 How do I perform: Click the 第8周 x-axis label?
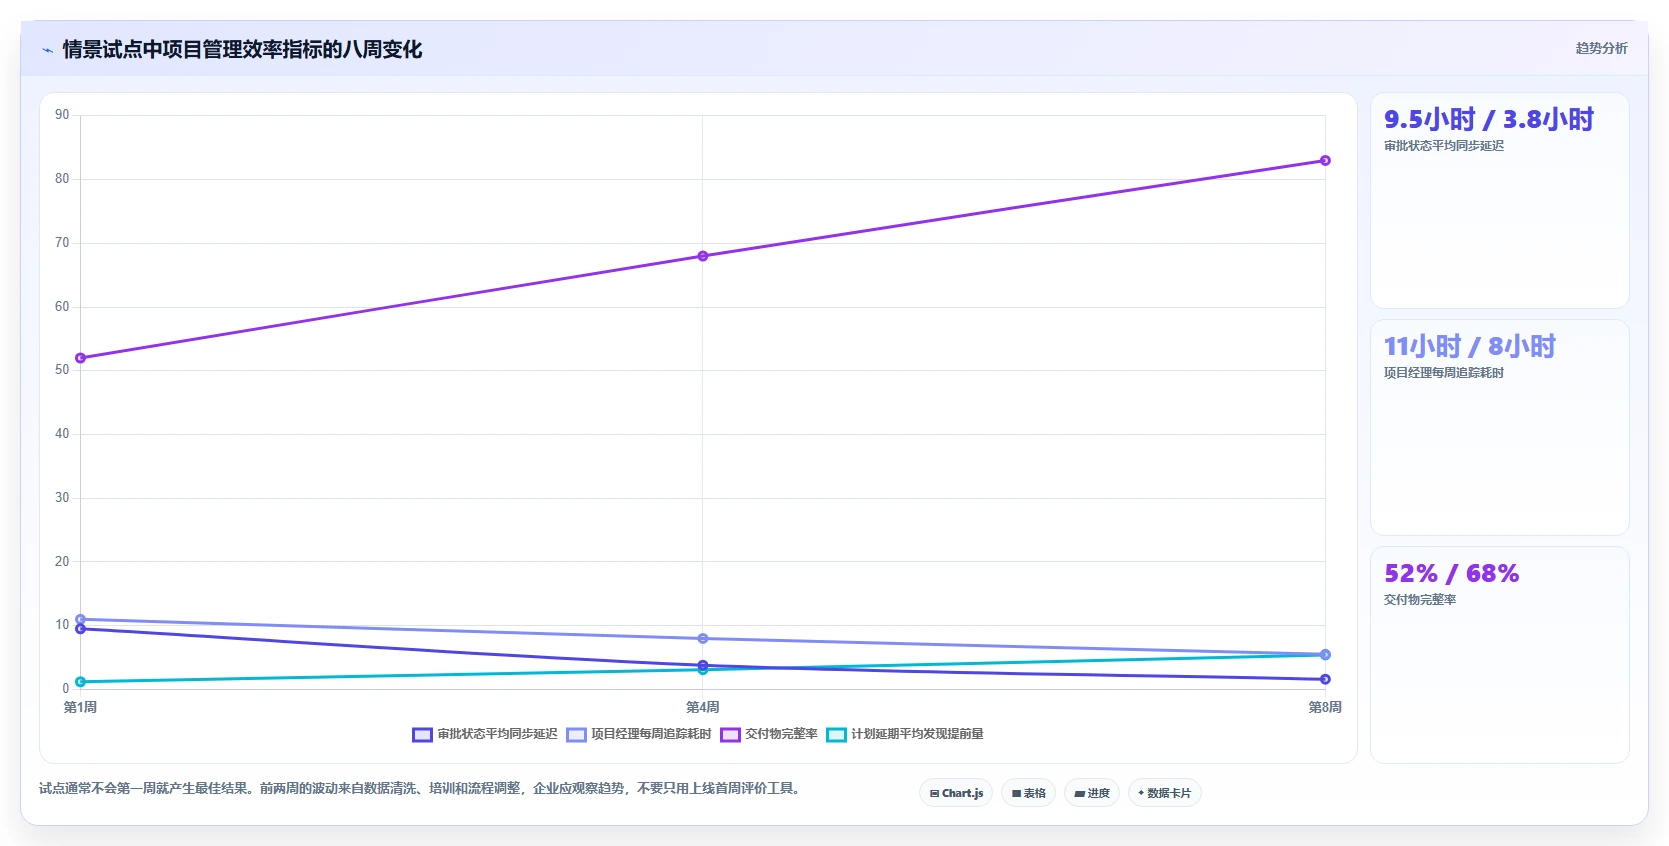tap(1325, 708)
